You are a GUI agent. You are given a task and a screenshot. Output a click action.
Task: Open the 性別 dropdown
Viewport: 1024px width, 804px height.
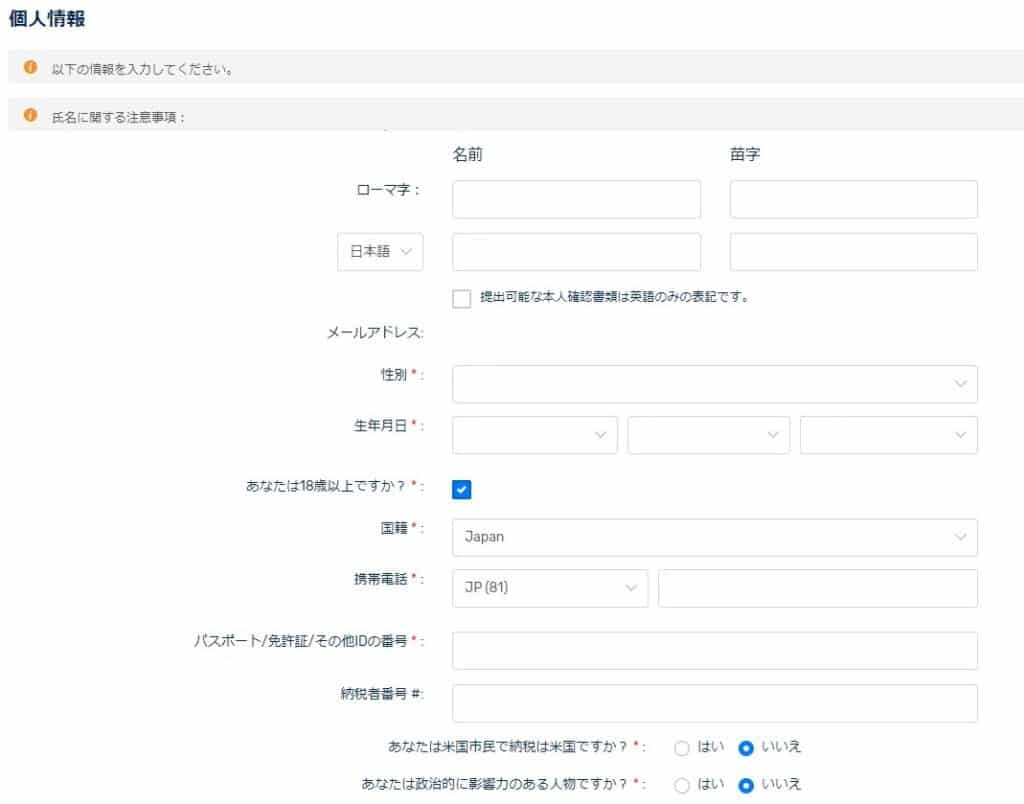click(714, 384)
